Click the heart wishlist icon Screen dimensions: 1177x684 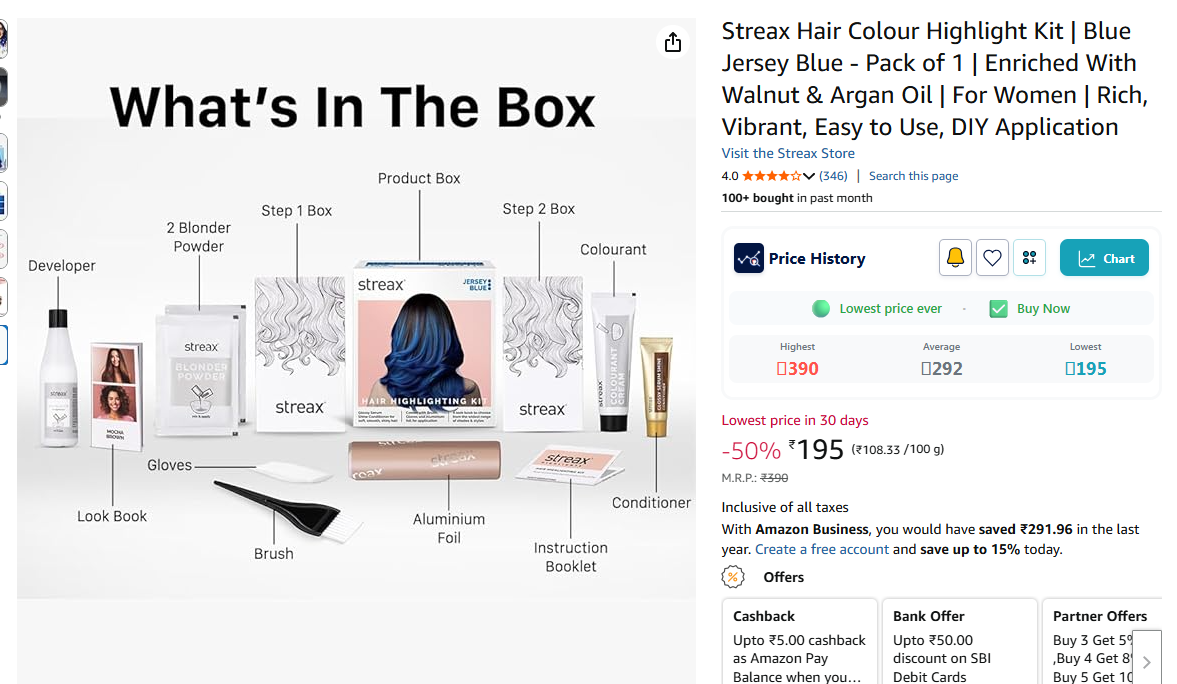pyautogui.click(x=992, y=258)
